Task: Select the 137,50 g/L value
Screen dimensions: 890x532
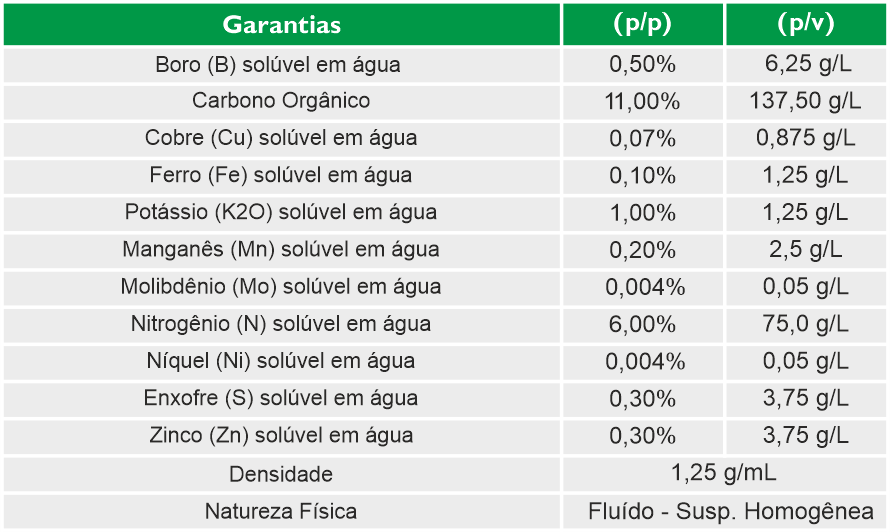Action: (805, 101)
